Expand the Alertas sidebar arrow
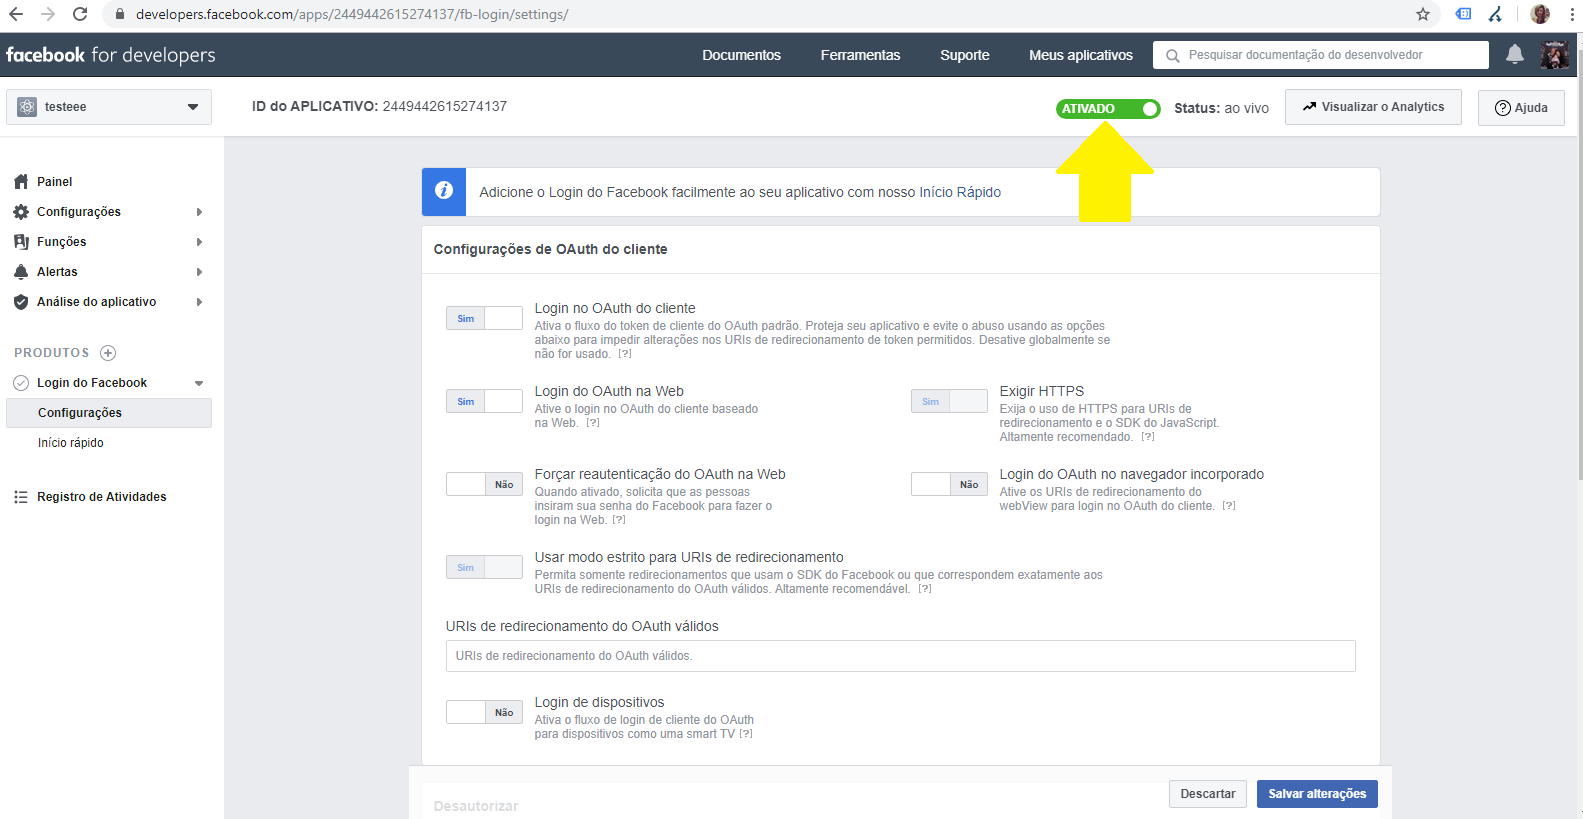 coord(199,272)
